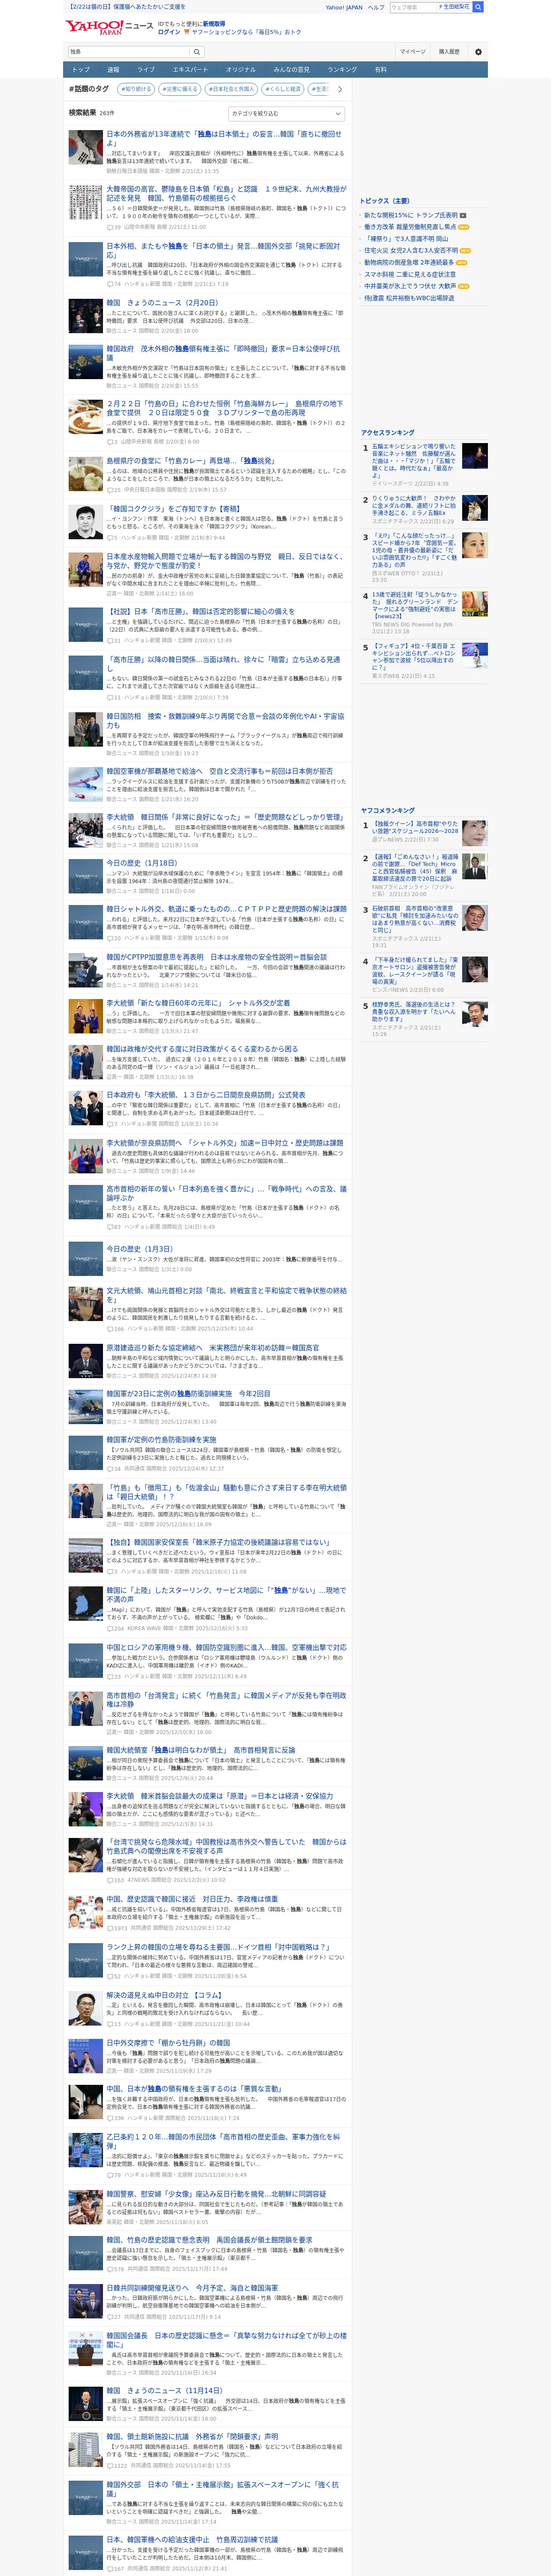The image size is (551, 2576).
Task: Open access ranking item 1 五輪エキシビション
Action: coord(414,462)
